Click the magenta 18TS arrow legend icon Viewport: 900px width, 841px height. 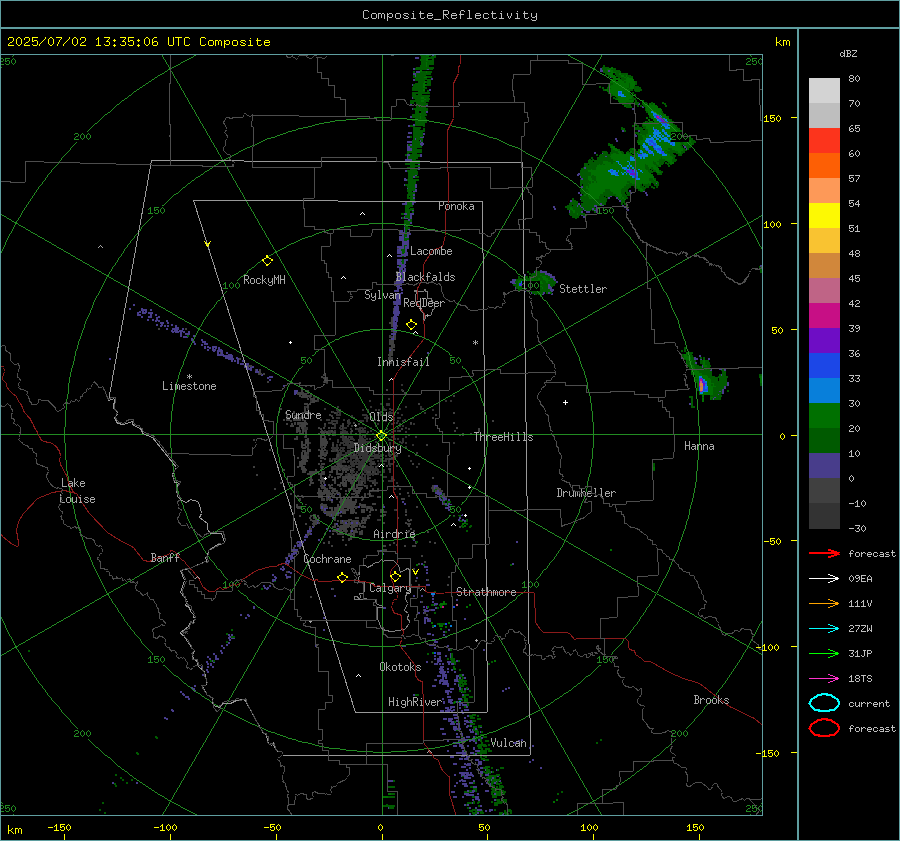tap(824, 679)
